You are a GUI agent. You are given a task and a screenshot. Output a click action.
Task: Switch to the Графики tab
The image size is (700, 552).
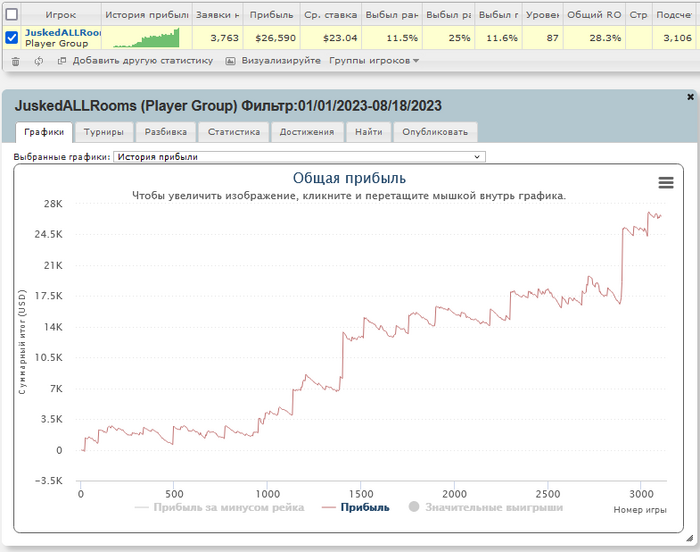pos(44,132)
